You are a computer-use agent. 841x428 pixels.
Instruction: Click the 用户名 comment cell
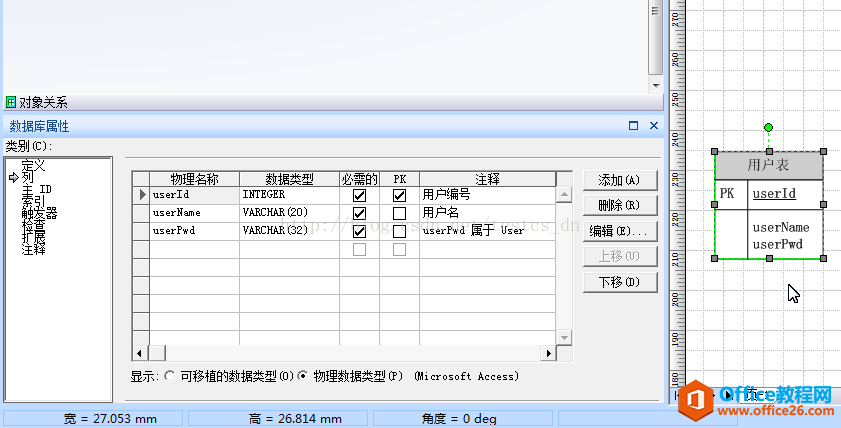click(488, 213)
